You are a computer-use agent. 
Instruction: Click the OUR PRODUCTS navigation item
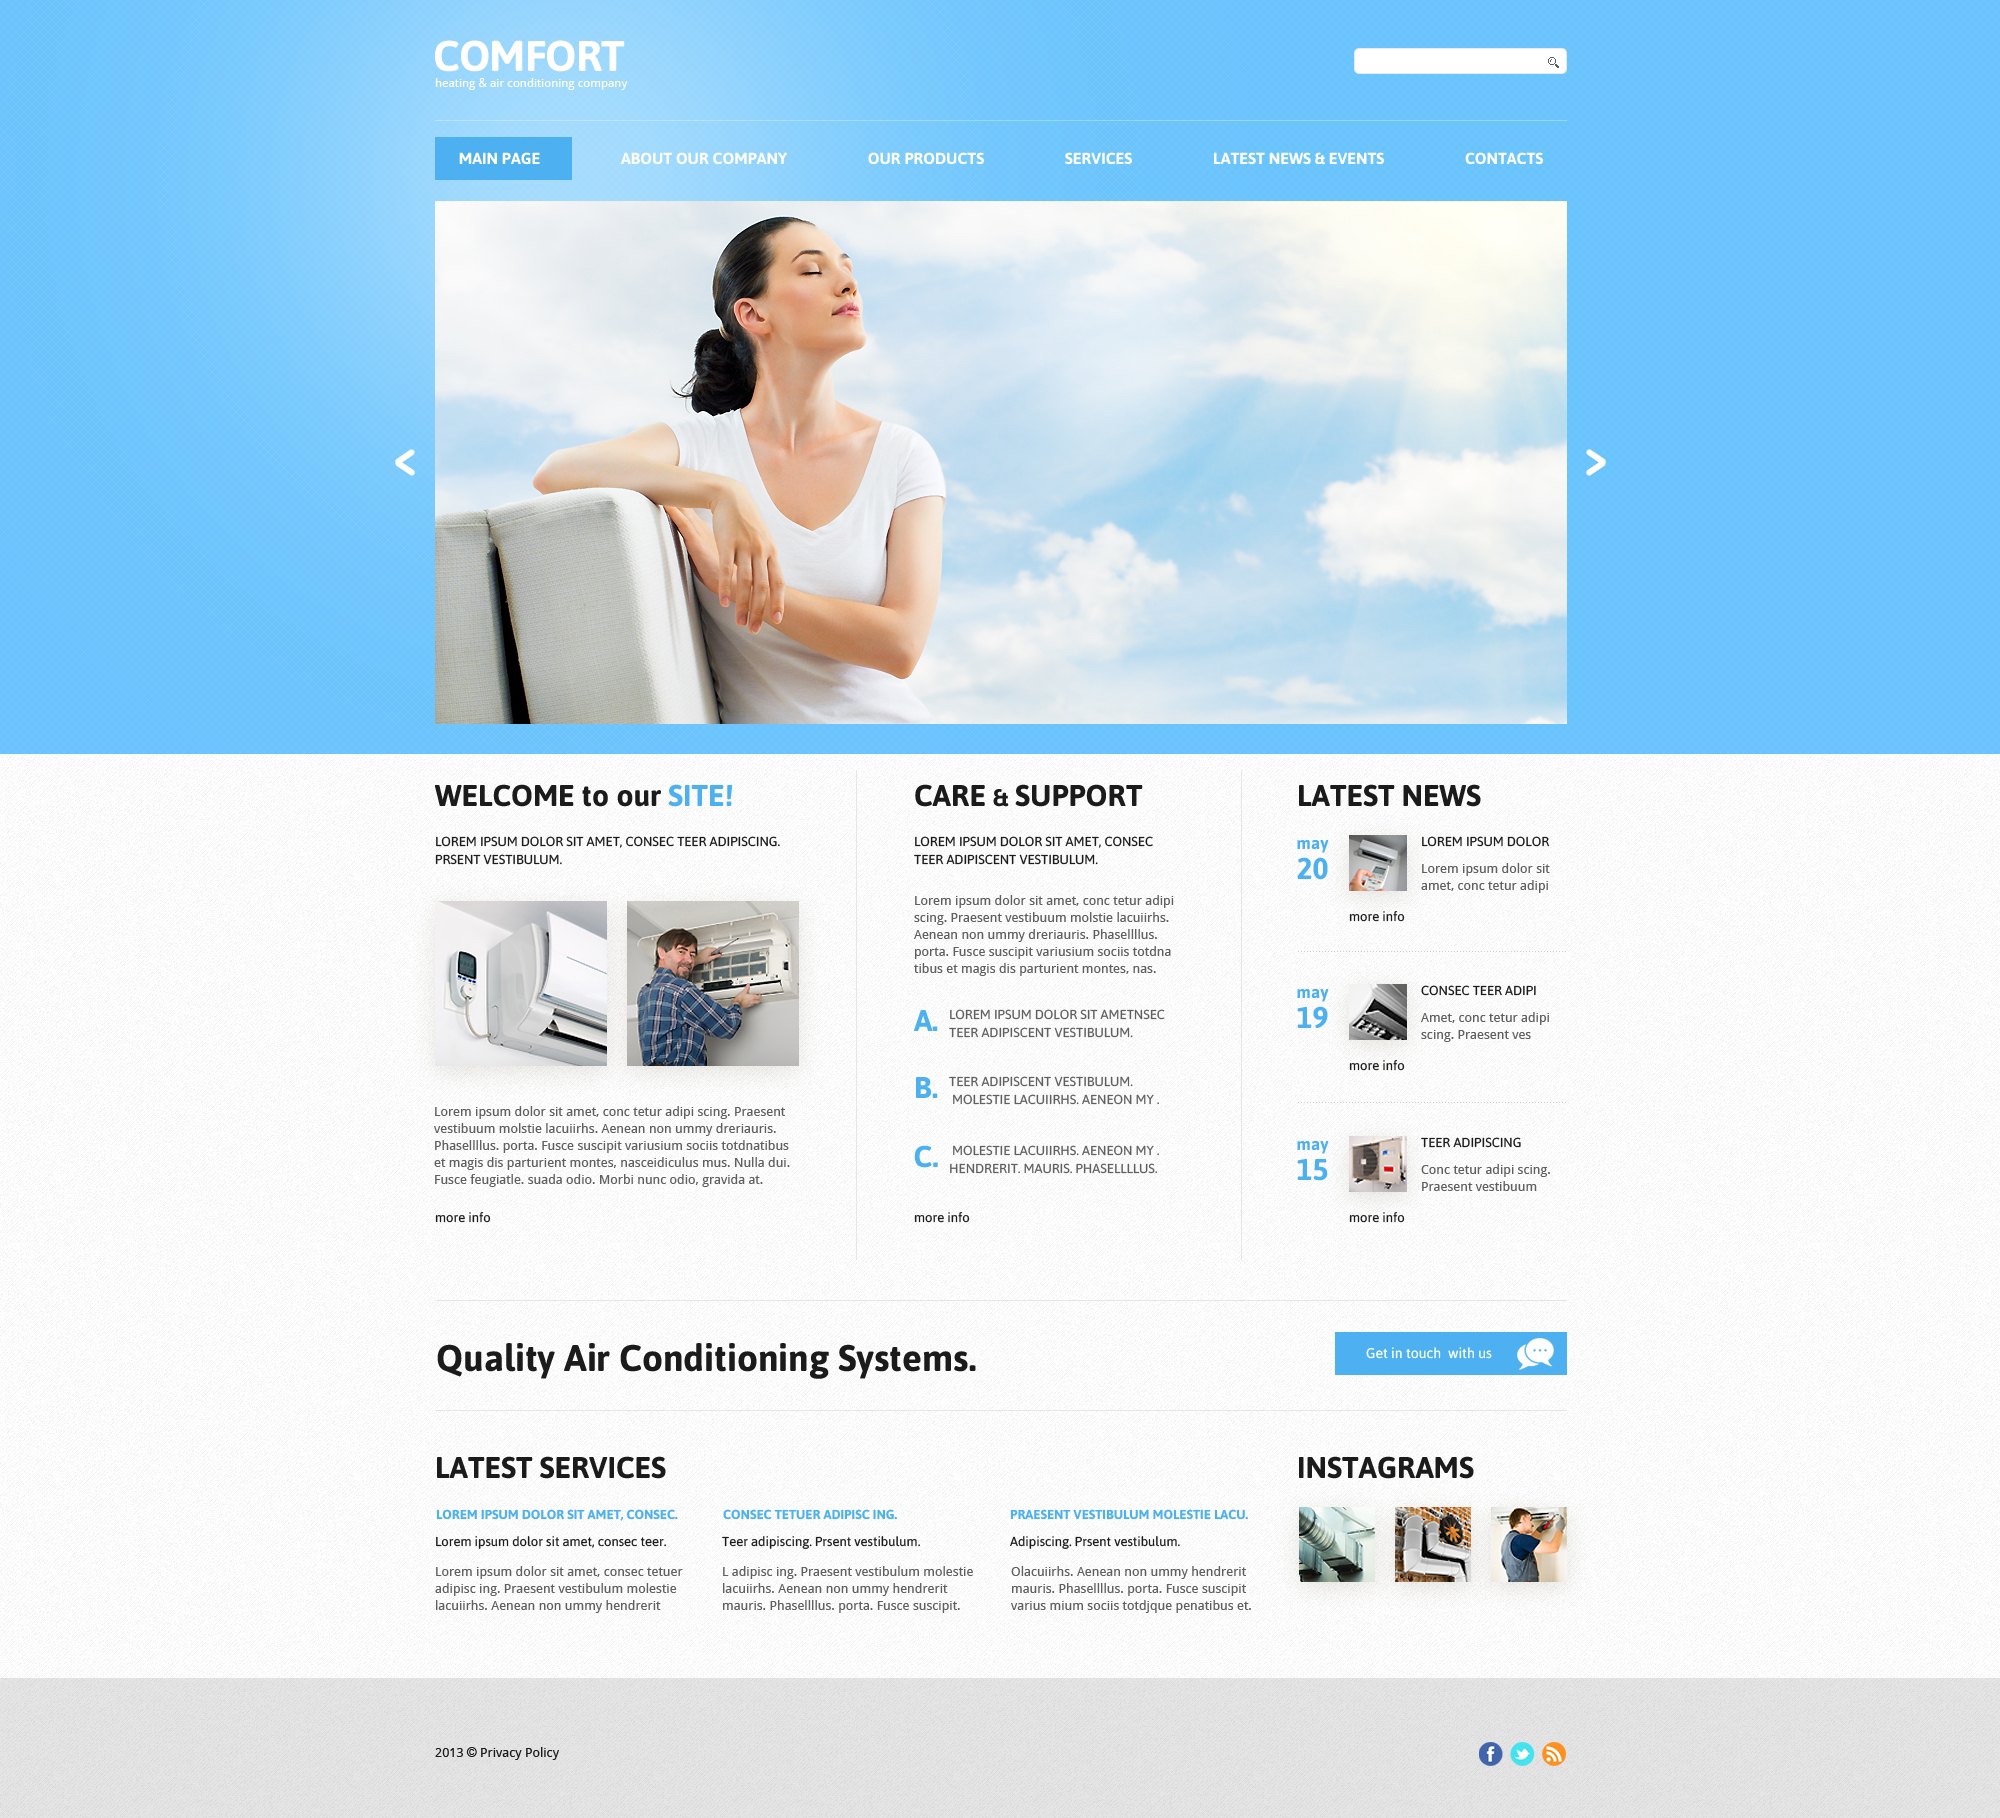(925, 158)
